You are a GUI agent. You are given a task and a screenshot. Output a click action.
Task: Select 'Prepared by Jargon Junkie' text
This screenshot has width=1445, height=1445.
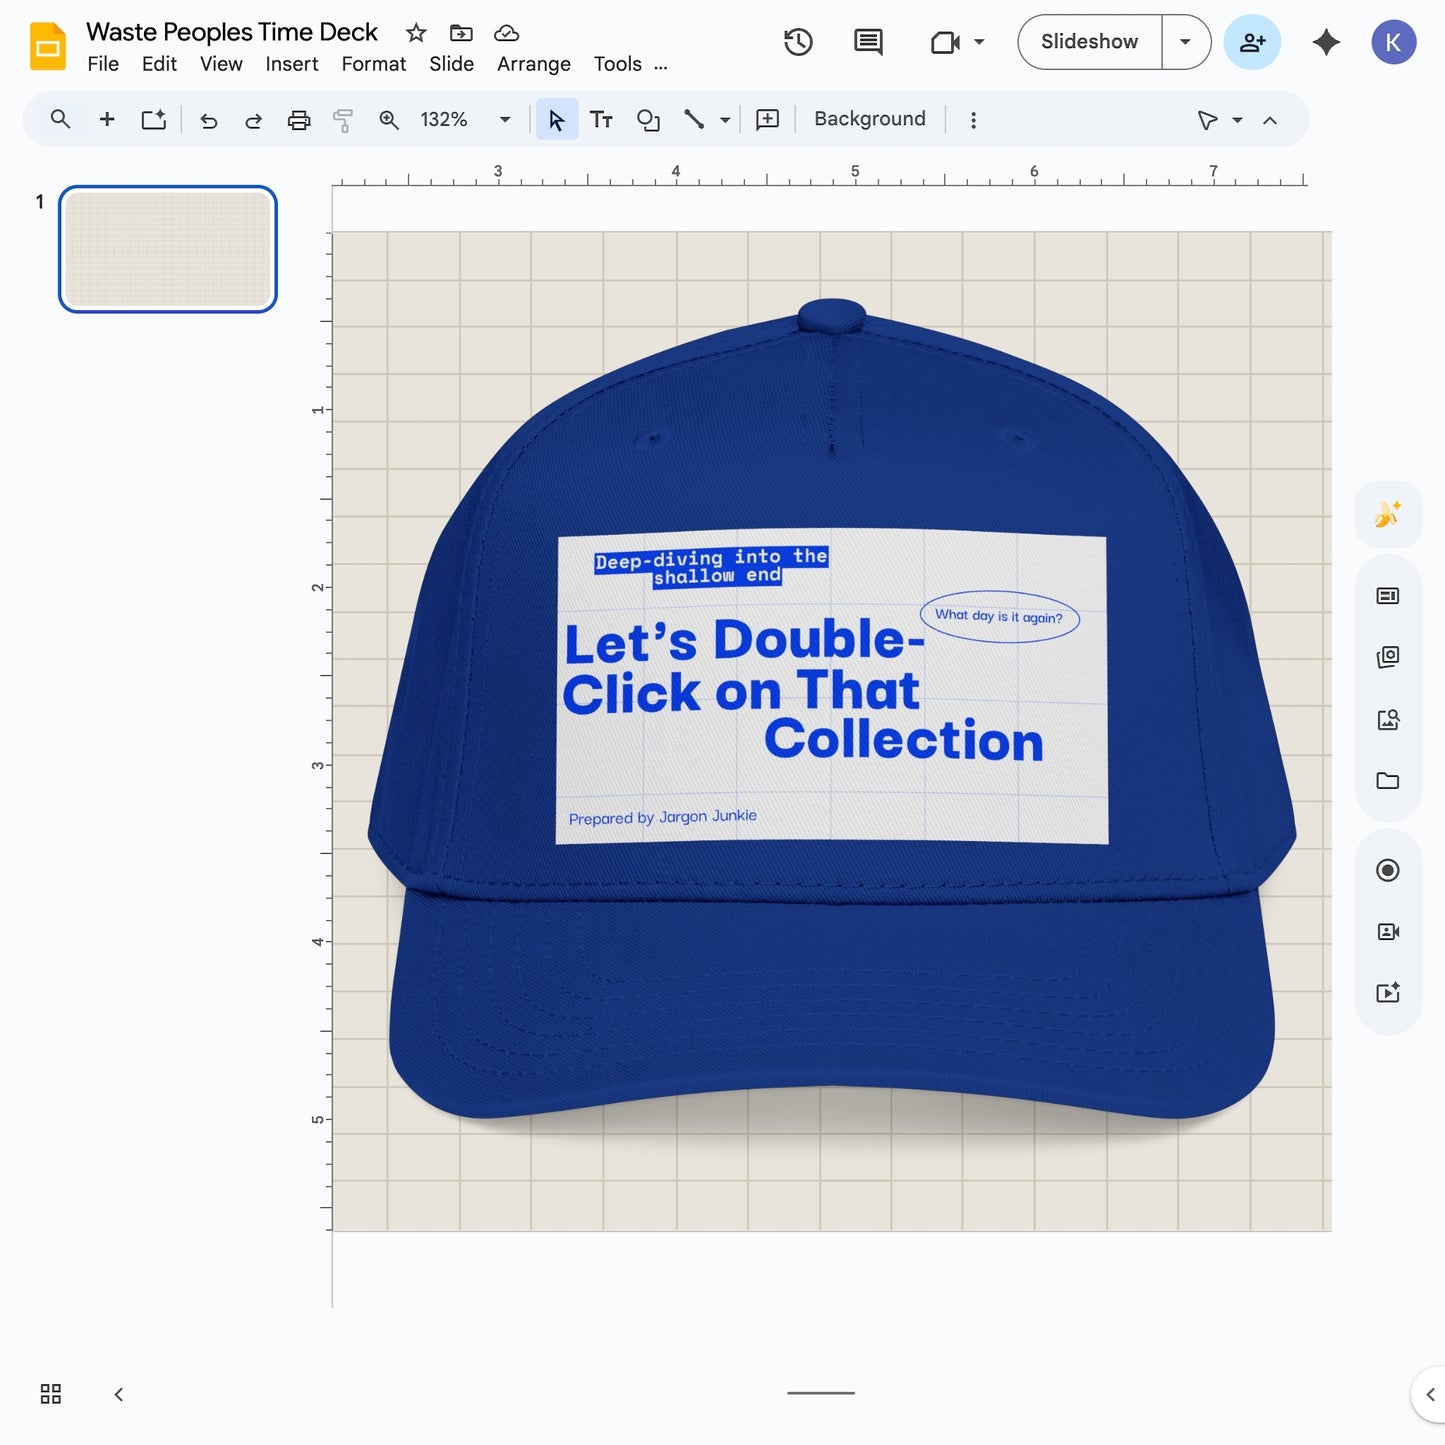click(x=663, y=817)
